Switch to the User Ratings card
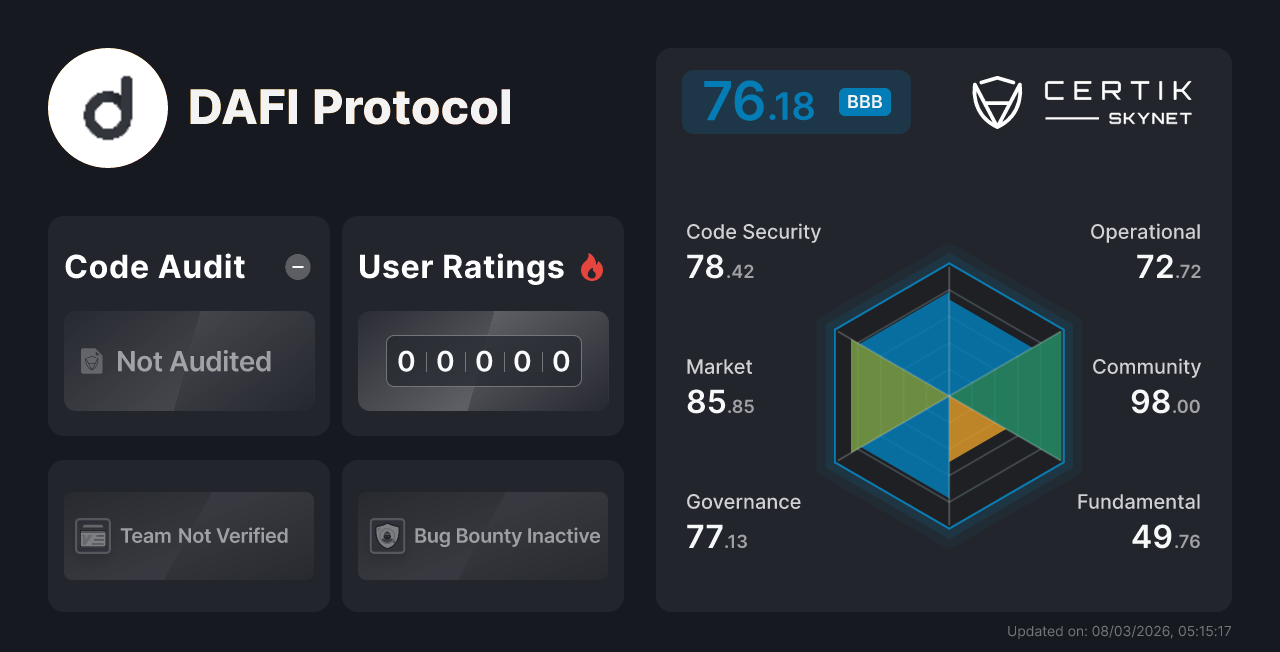The height and width of the screenshot is (652, 1280). (x=482, y=325)
